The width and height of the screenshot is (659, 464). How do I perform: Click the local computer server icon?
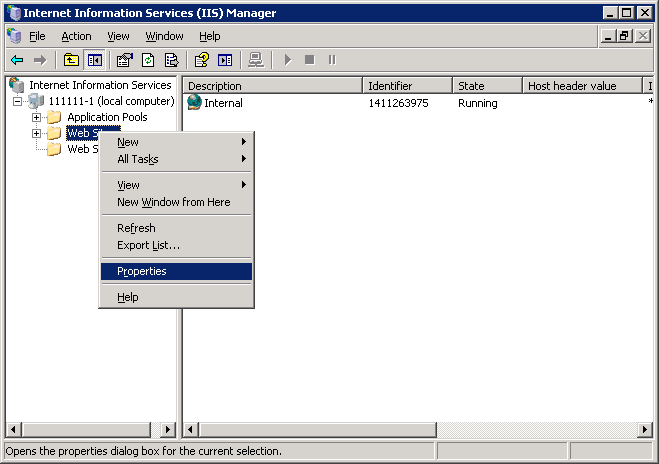coord(36,101)
